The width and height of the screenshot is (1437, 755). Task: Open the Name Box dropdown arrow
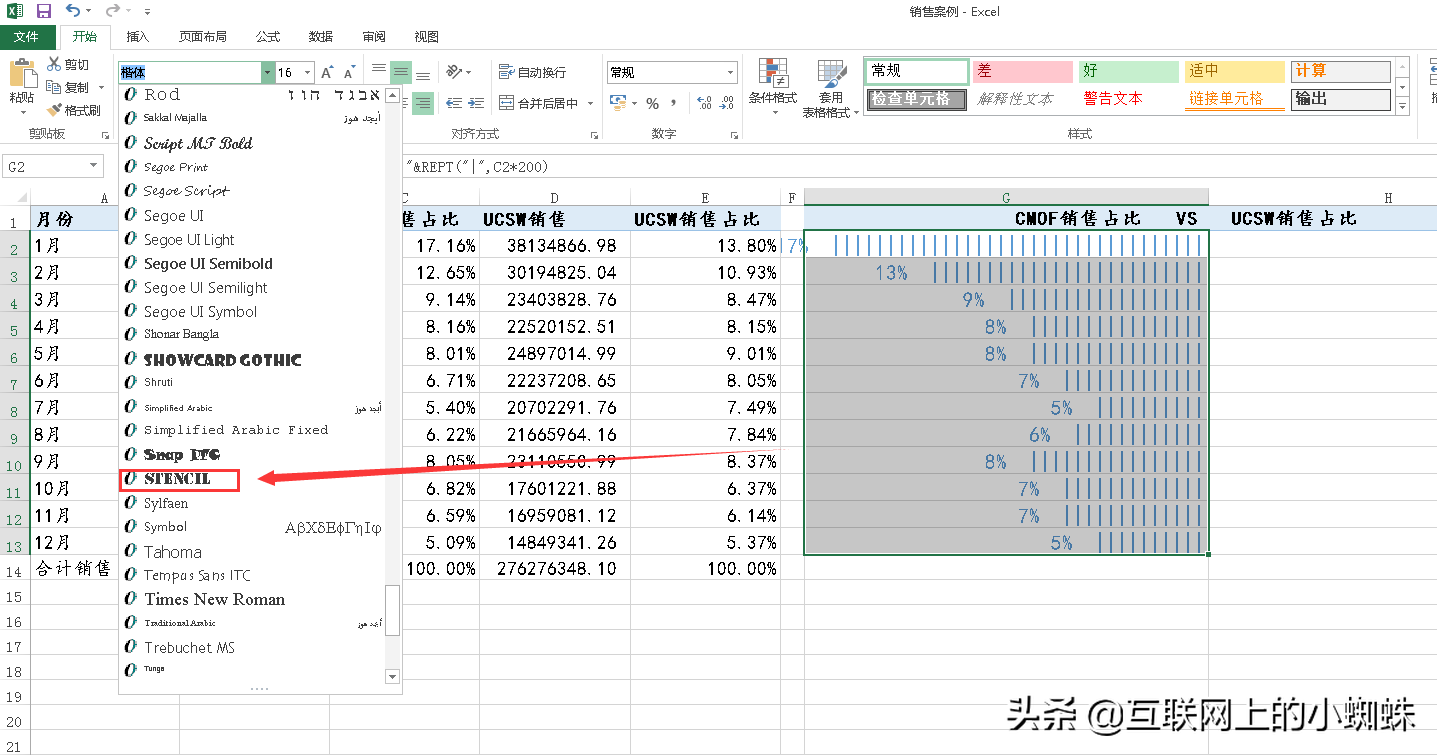(x=94, y=167)
